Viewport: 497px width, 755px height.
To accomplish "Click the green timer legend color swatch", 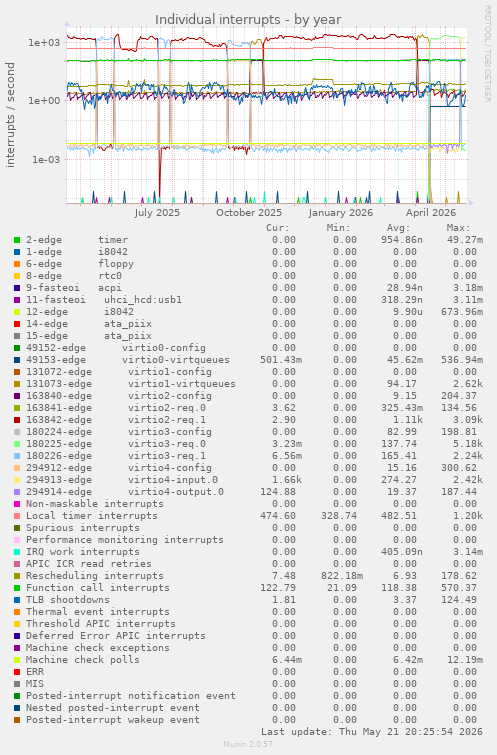I will click(17, 240).
